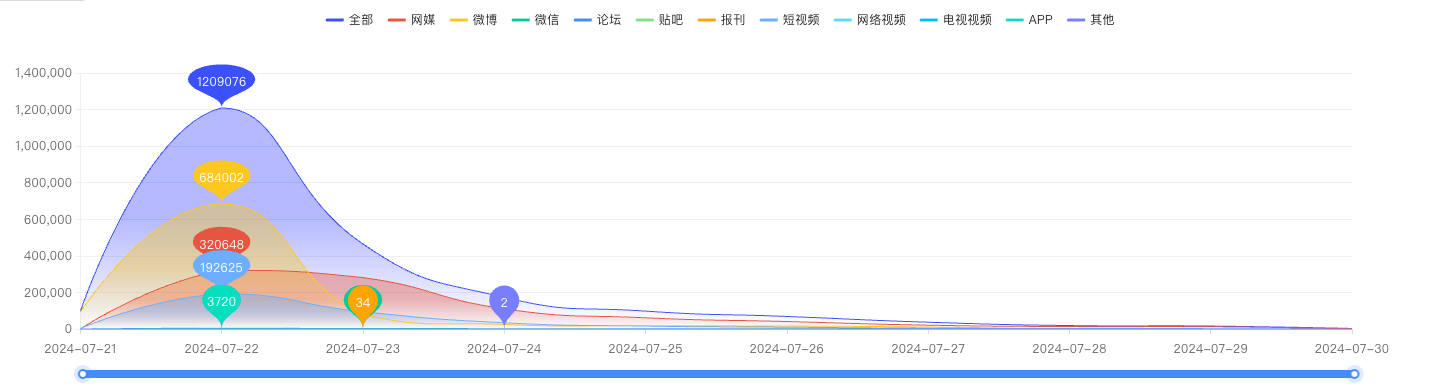Image resolution: width=1430 pixels, height=390 pixels.
Task: Click the teal 3720 marker pin
Action: [x=221, y=302]
